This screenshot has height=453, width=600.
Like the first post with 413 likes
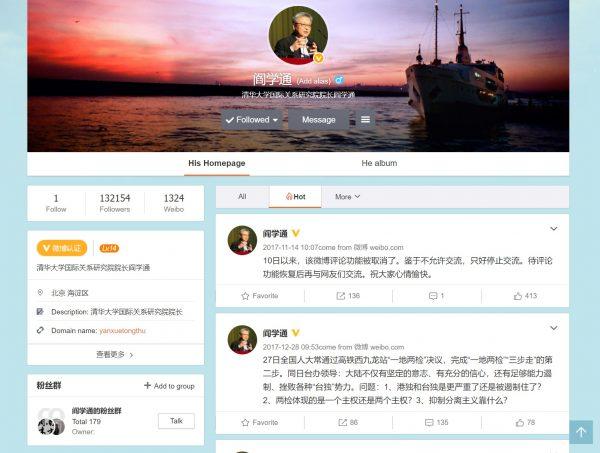point(525,296)
